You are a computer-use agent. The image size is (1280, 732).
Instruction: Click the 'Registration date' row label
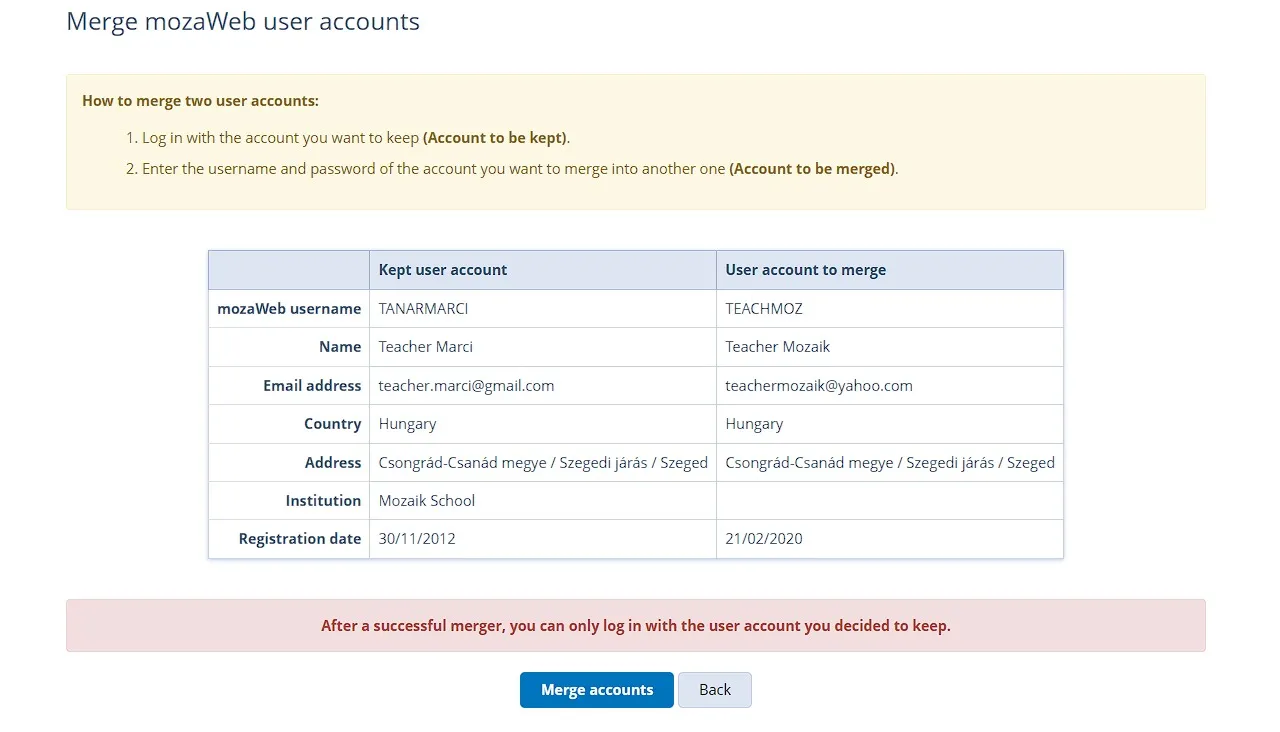(299, 539)
